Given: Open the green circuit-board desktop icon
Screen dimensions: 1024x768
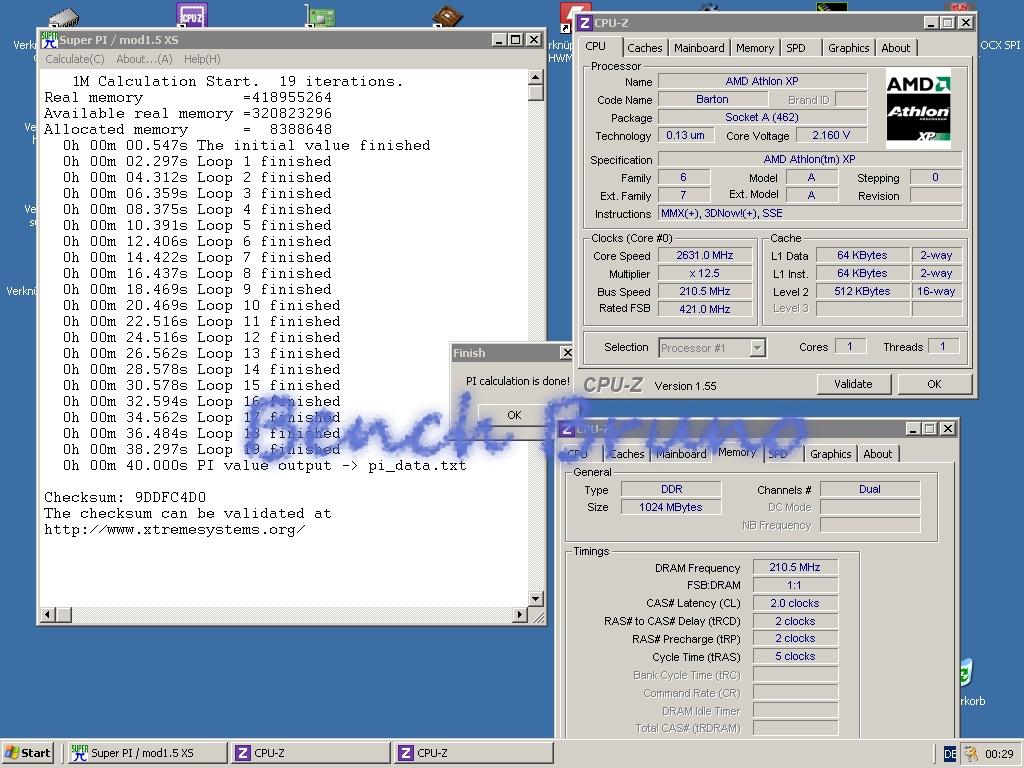Looking at the screenshot, I should (320, 16).
